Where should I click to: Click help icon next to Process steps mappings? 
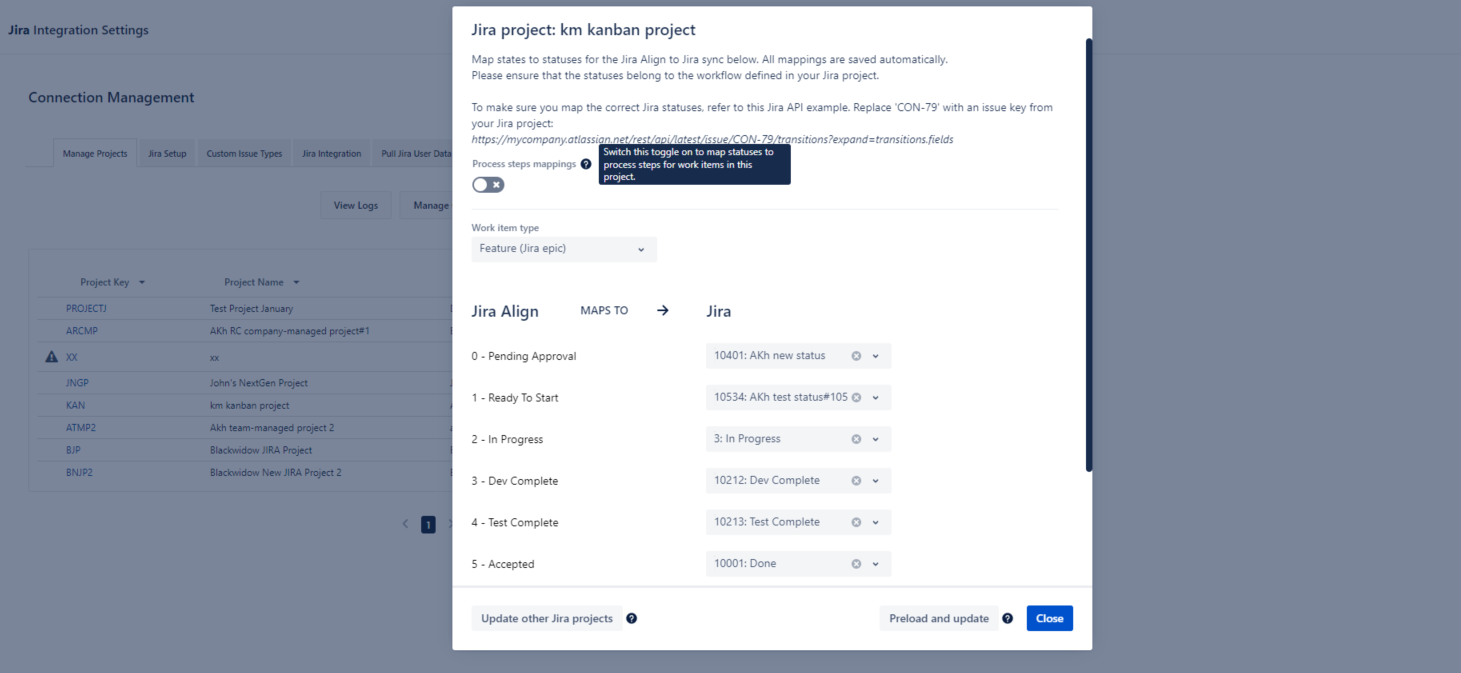pos(586,164)
